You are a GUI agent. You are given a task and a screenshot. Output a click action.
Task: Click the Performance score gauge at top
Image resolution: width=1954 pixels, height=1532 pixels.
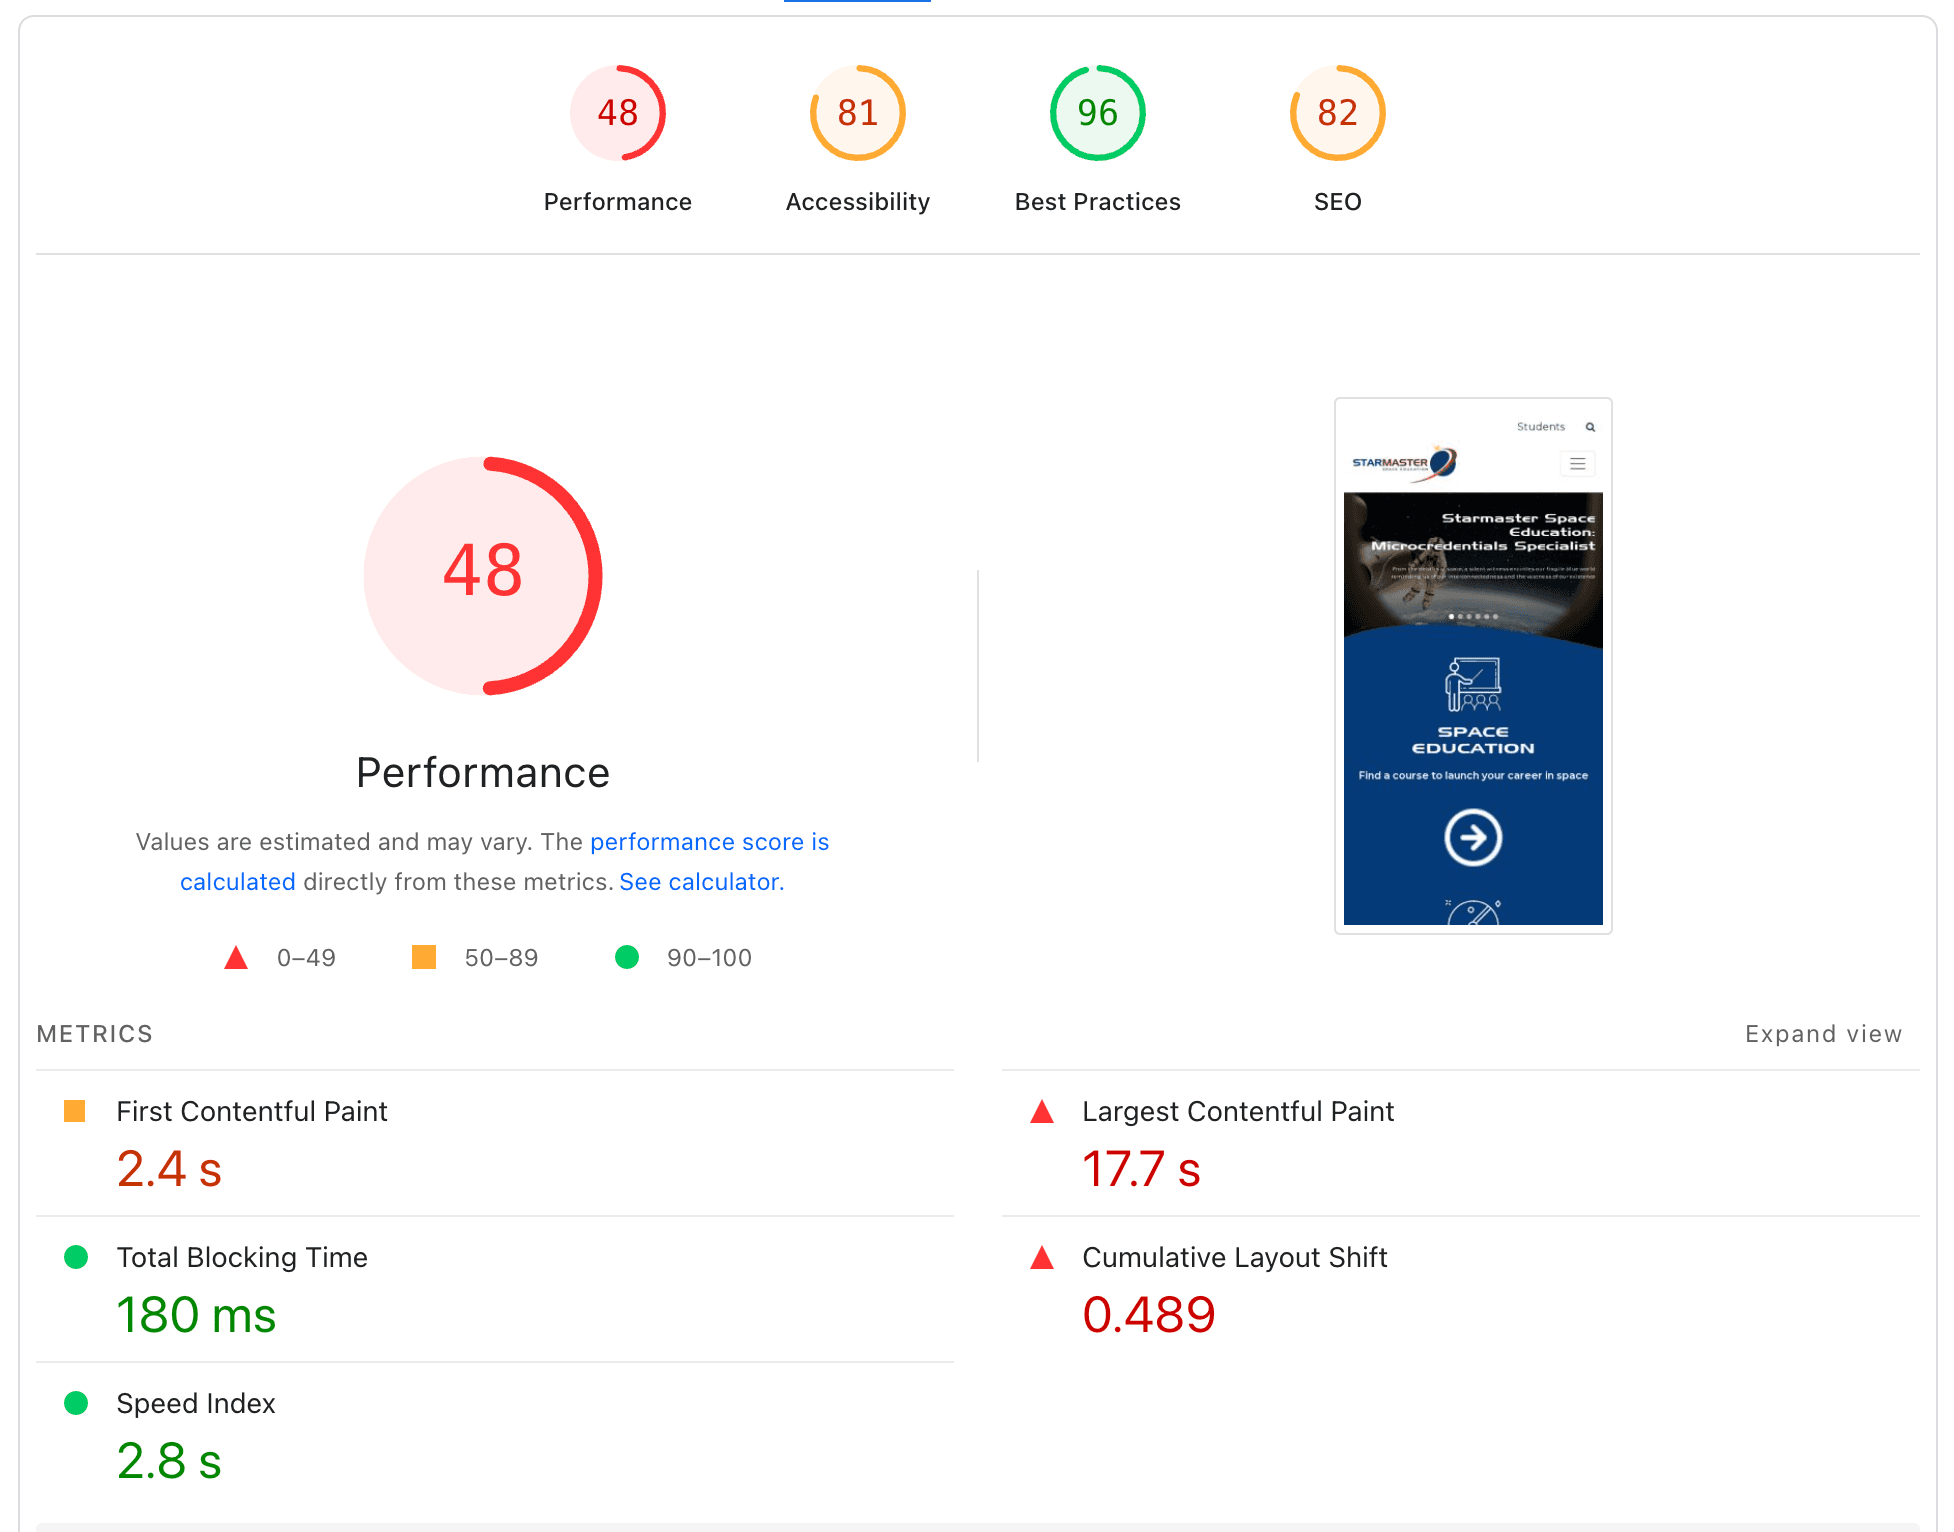(x=617, y=113)
